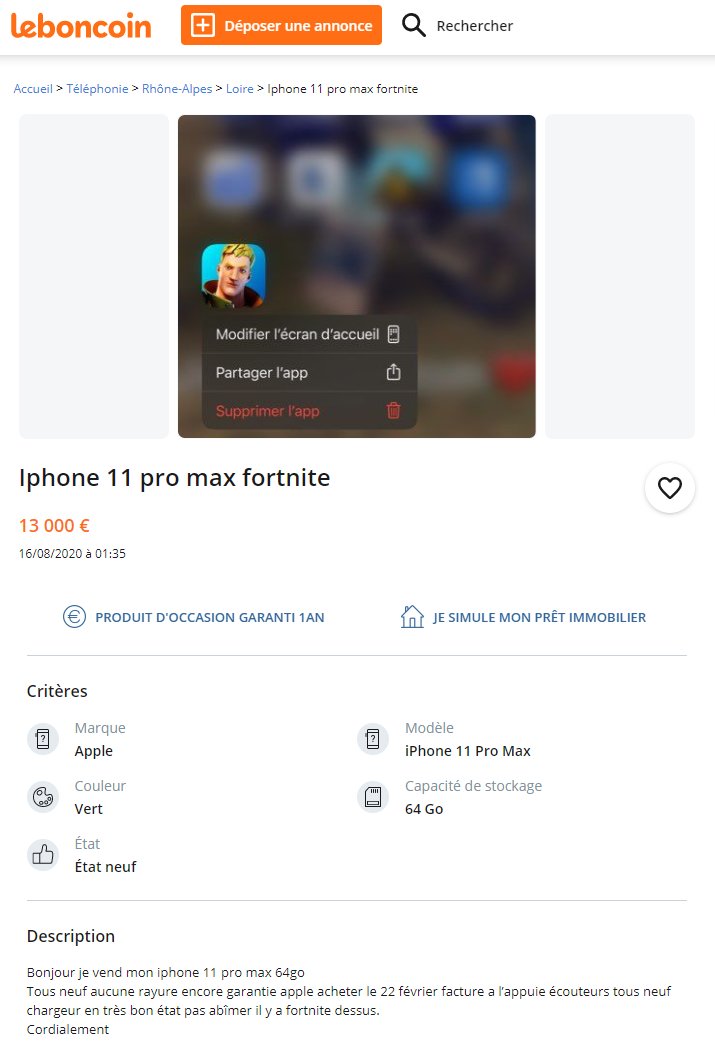Click the phone icon beside Marque

(x=43, y=739)
